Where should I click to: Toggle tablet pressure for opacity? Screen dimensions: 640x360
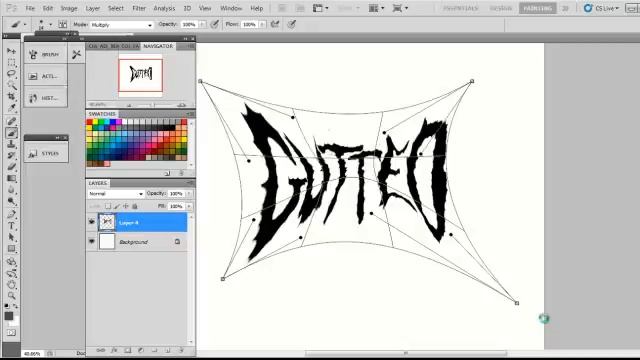(214, 24)
